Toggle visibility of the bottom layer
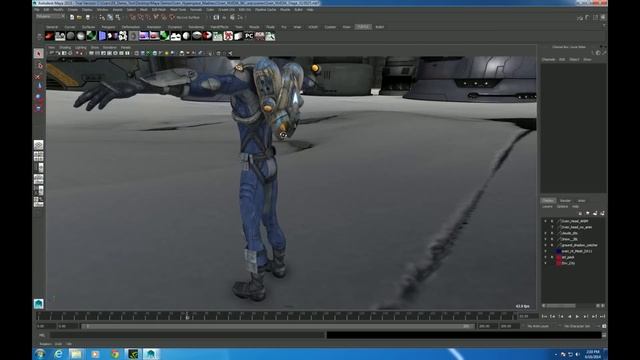 click(545, 263)
